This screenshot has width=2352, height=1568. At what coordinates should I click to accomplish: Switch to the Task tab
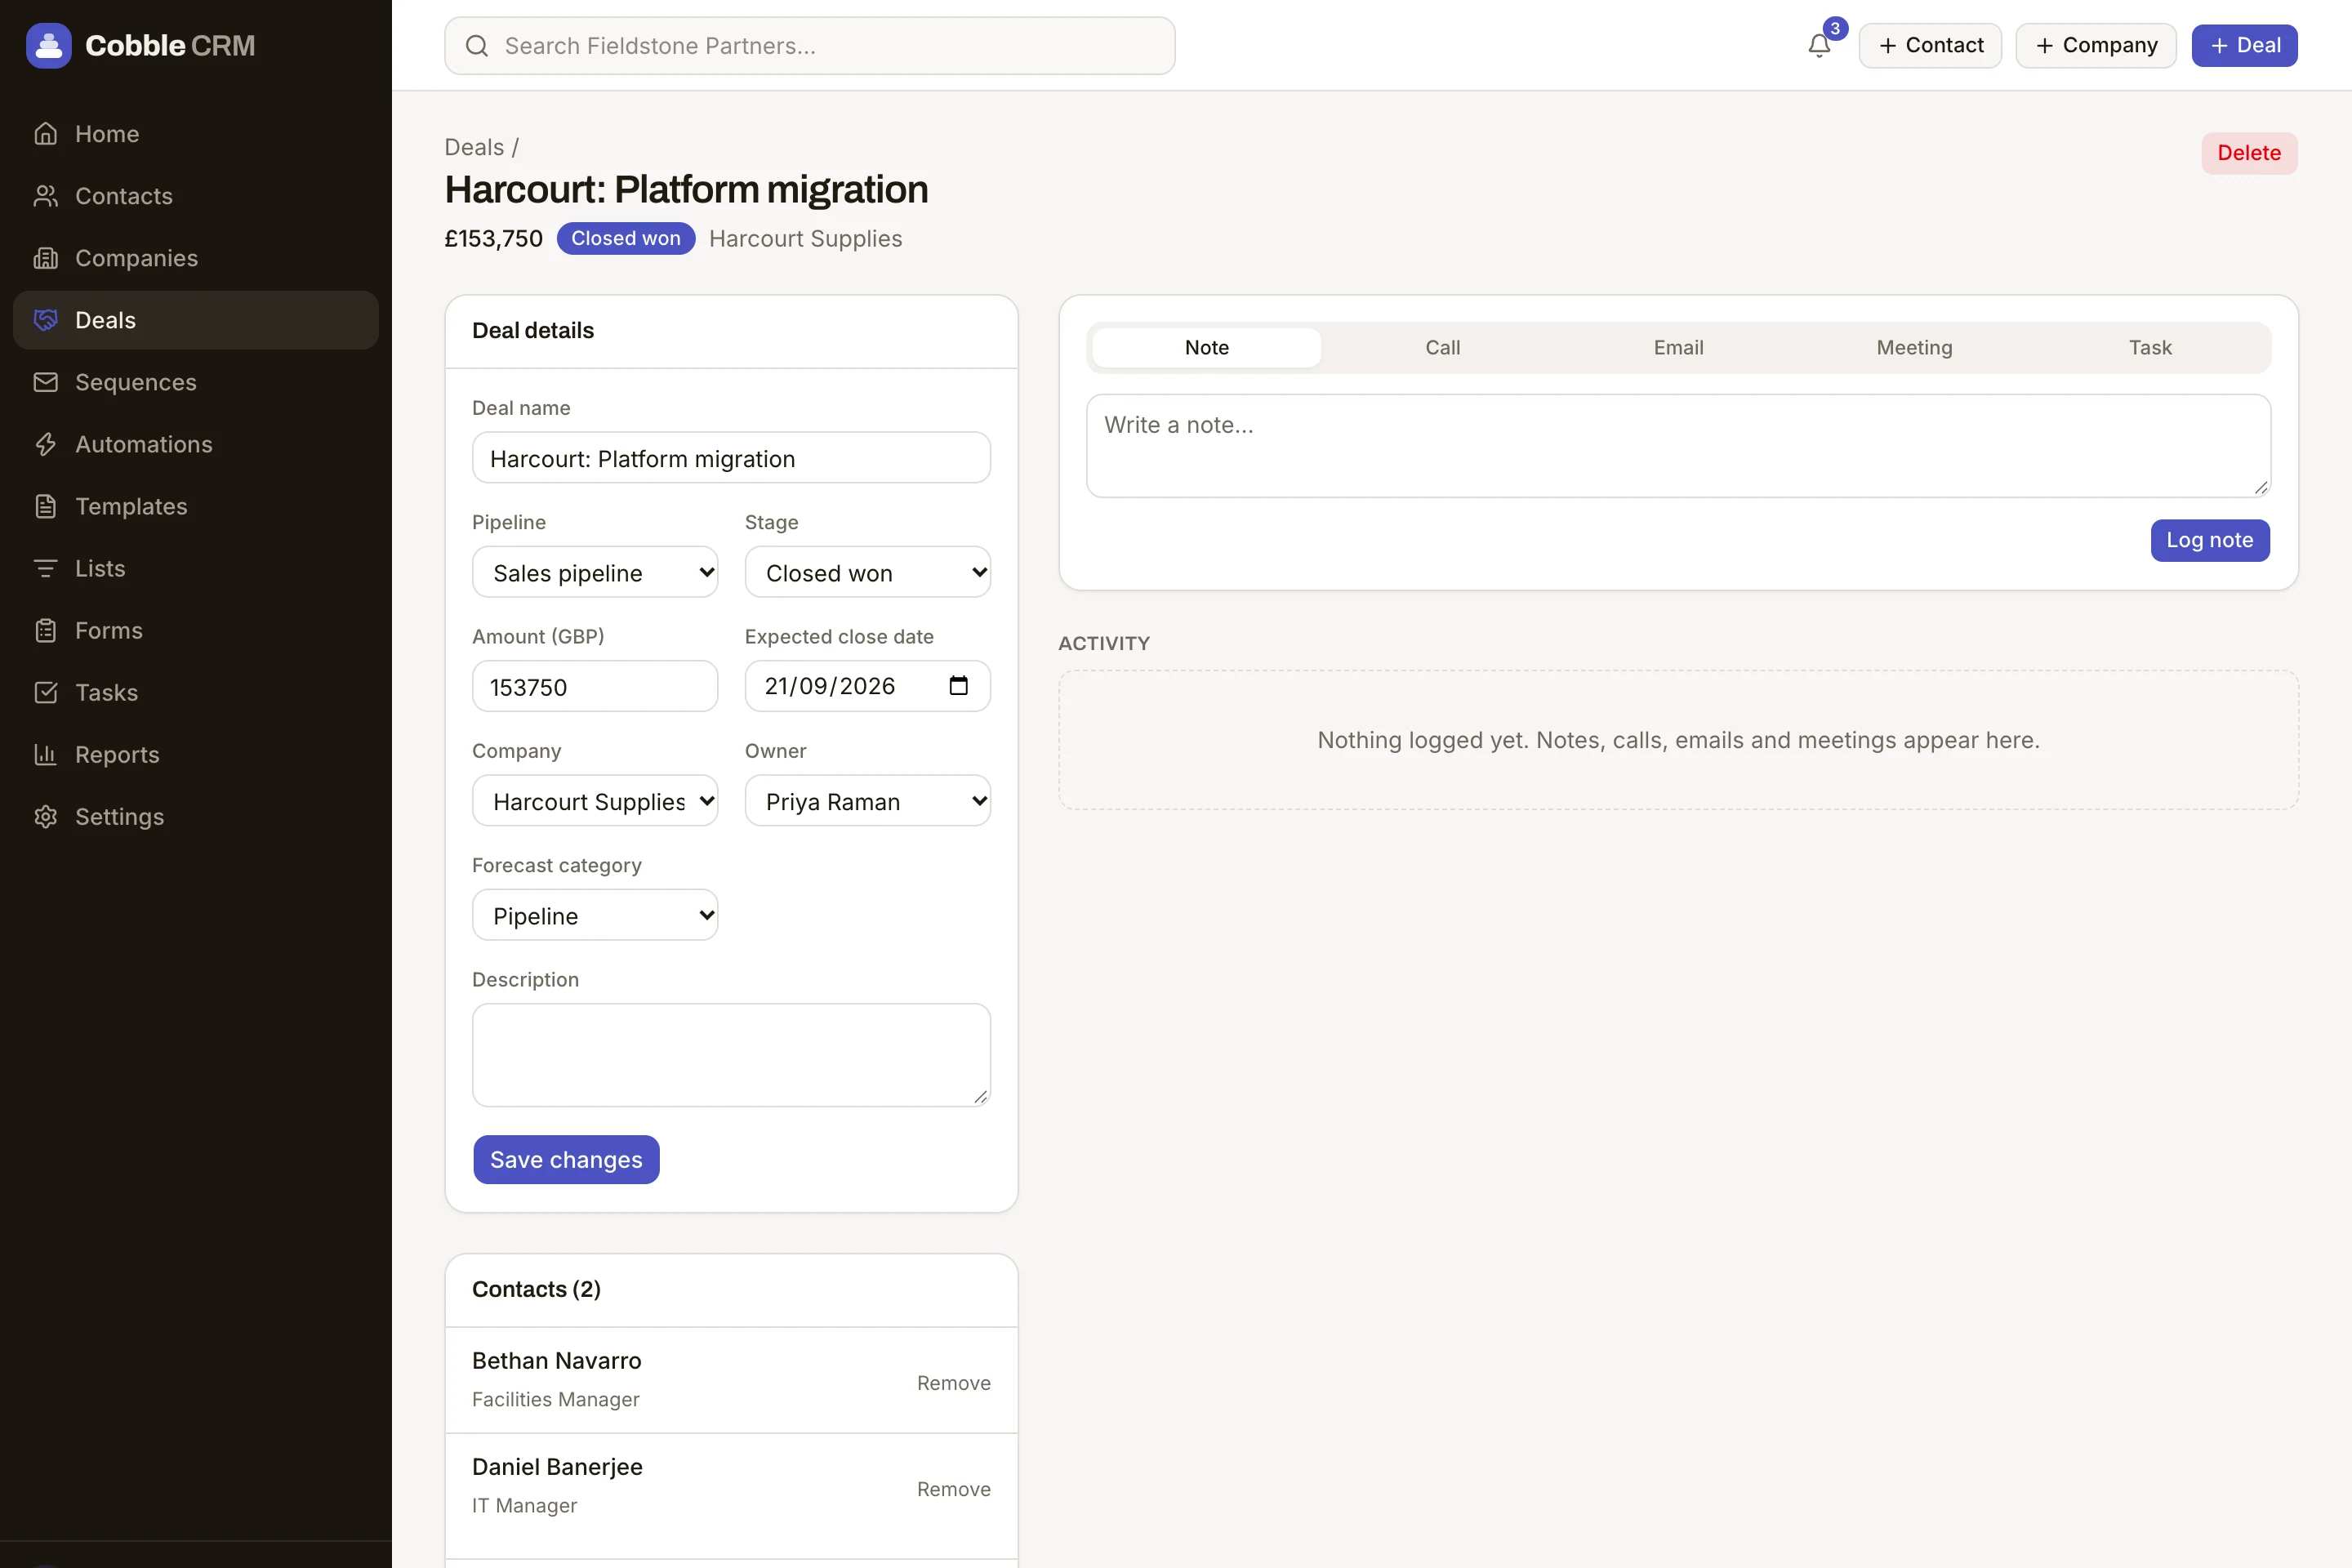click(x=2150, y=347)
